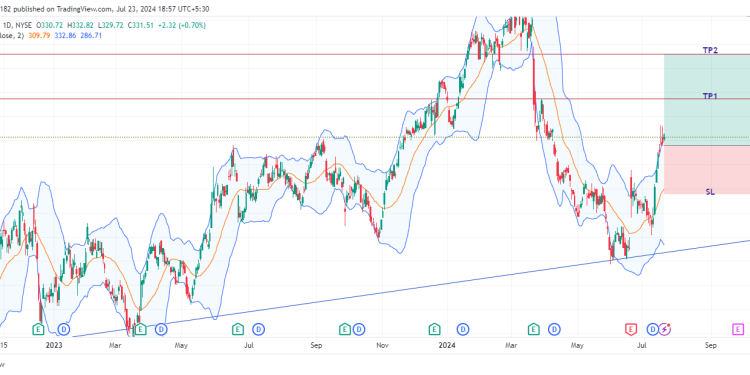Click the Nov time axis label

point(382,345)
